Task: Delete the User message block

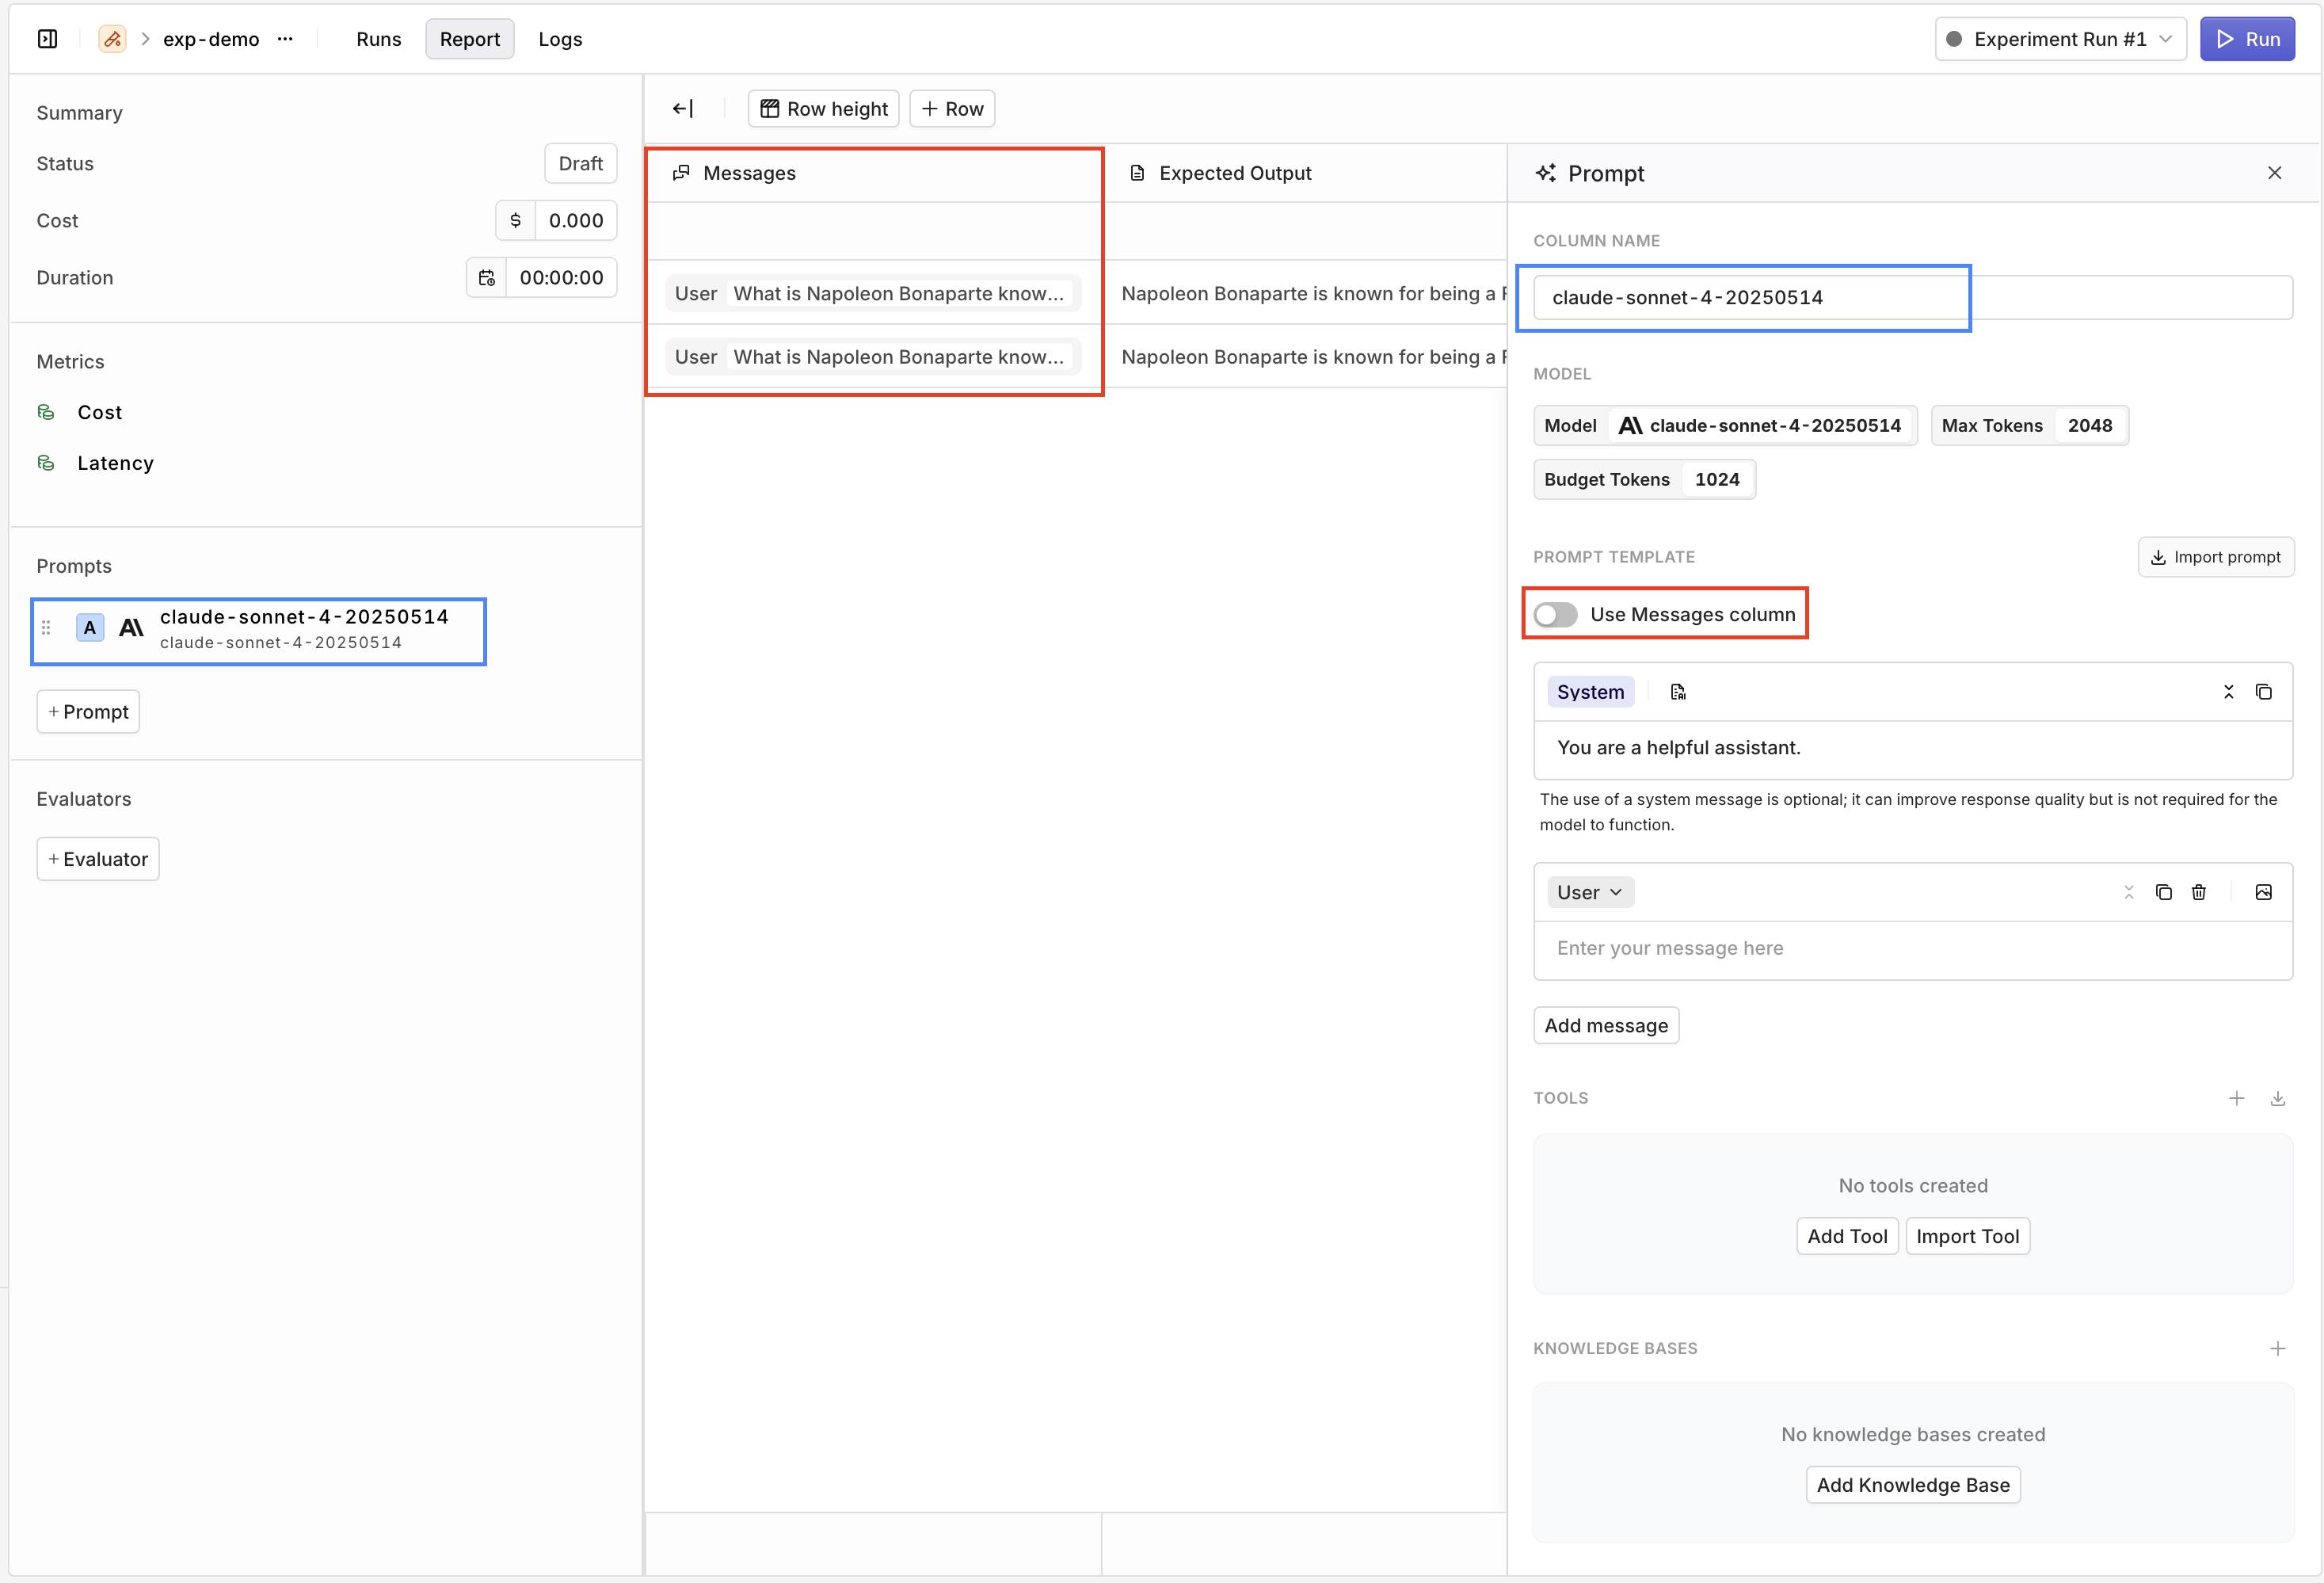Action: point(2198,892)
